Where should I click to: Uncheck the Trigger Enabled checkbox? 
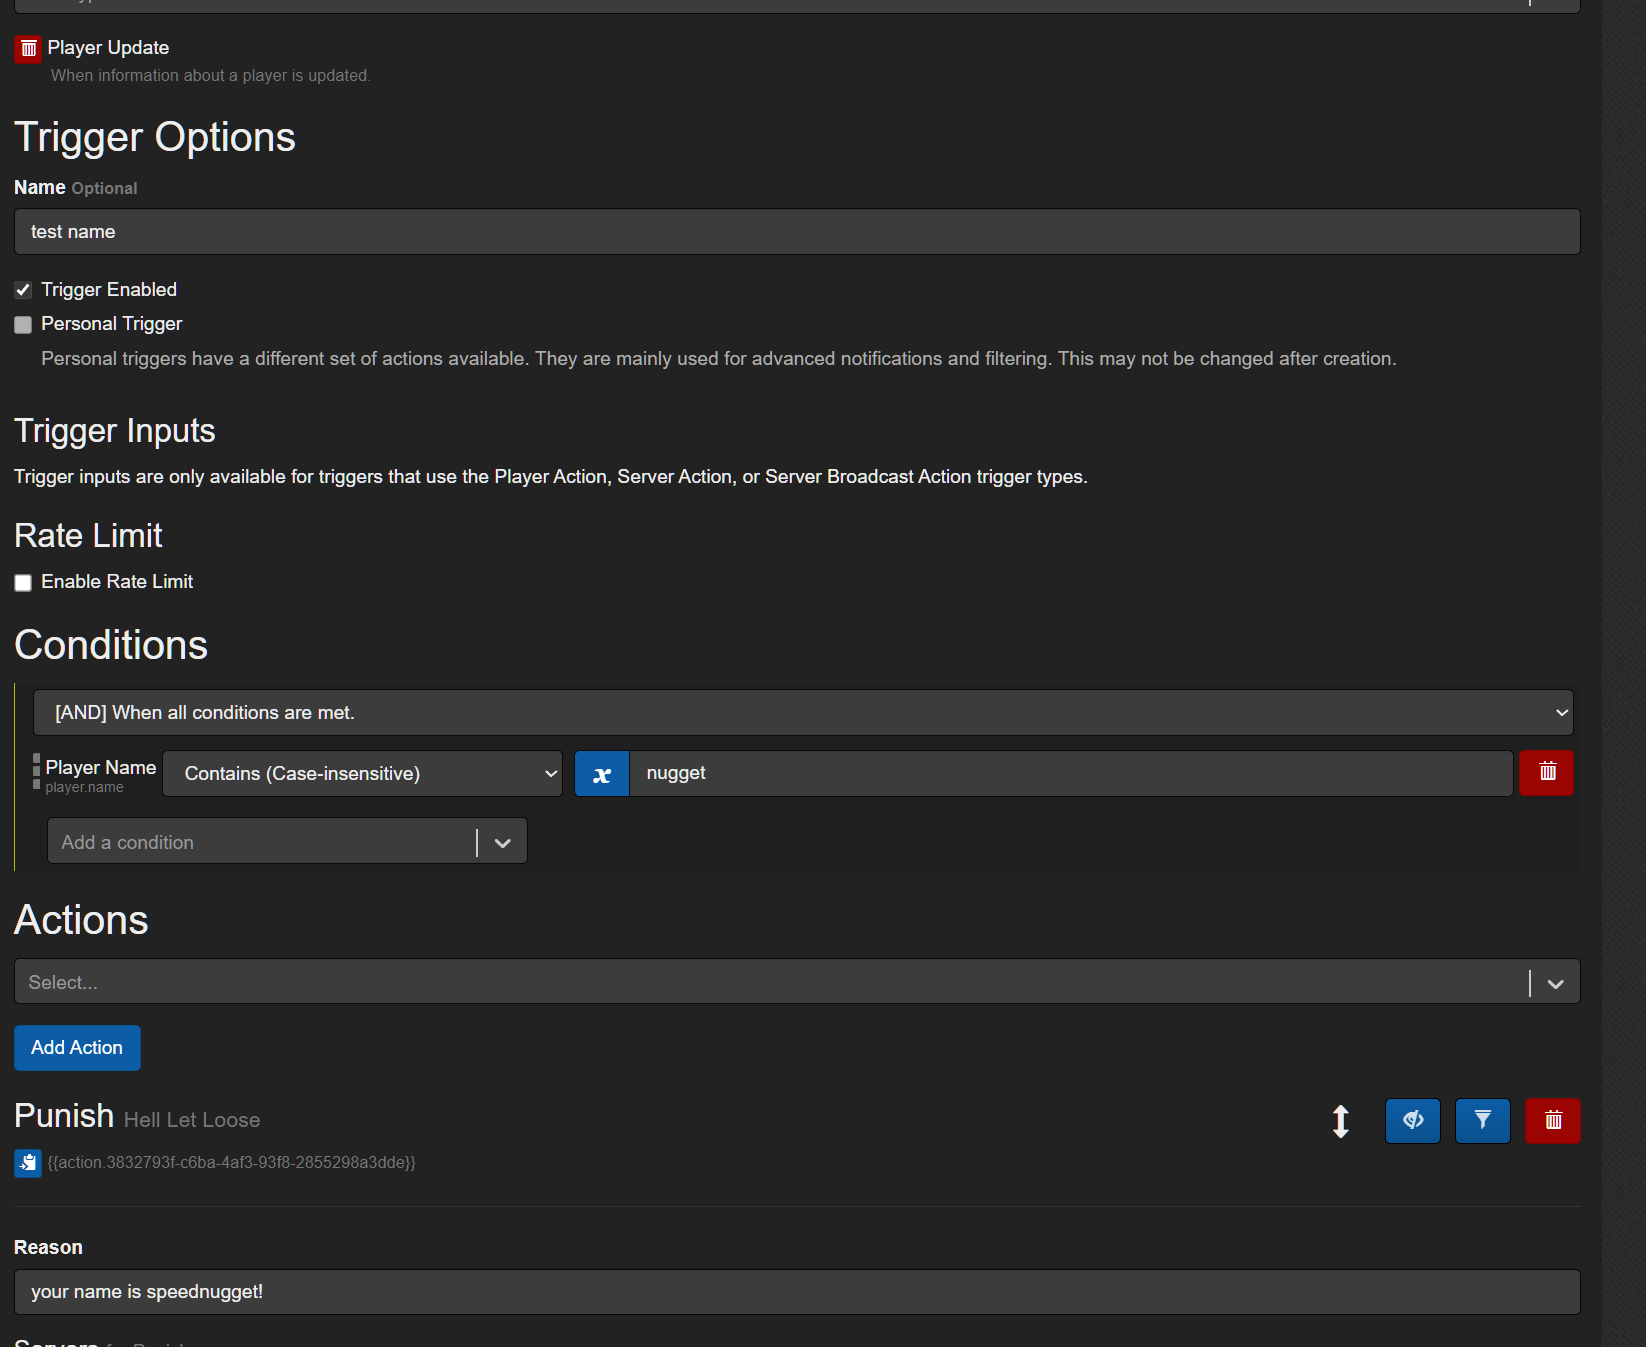tap(23, 290)
